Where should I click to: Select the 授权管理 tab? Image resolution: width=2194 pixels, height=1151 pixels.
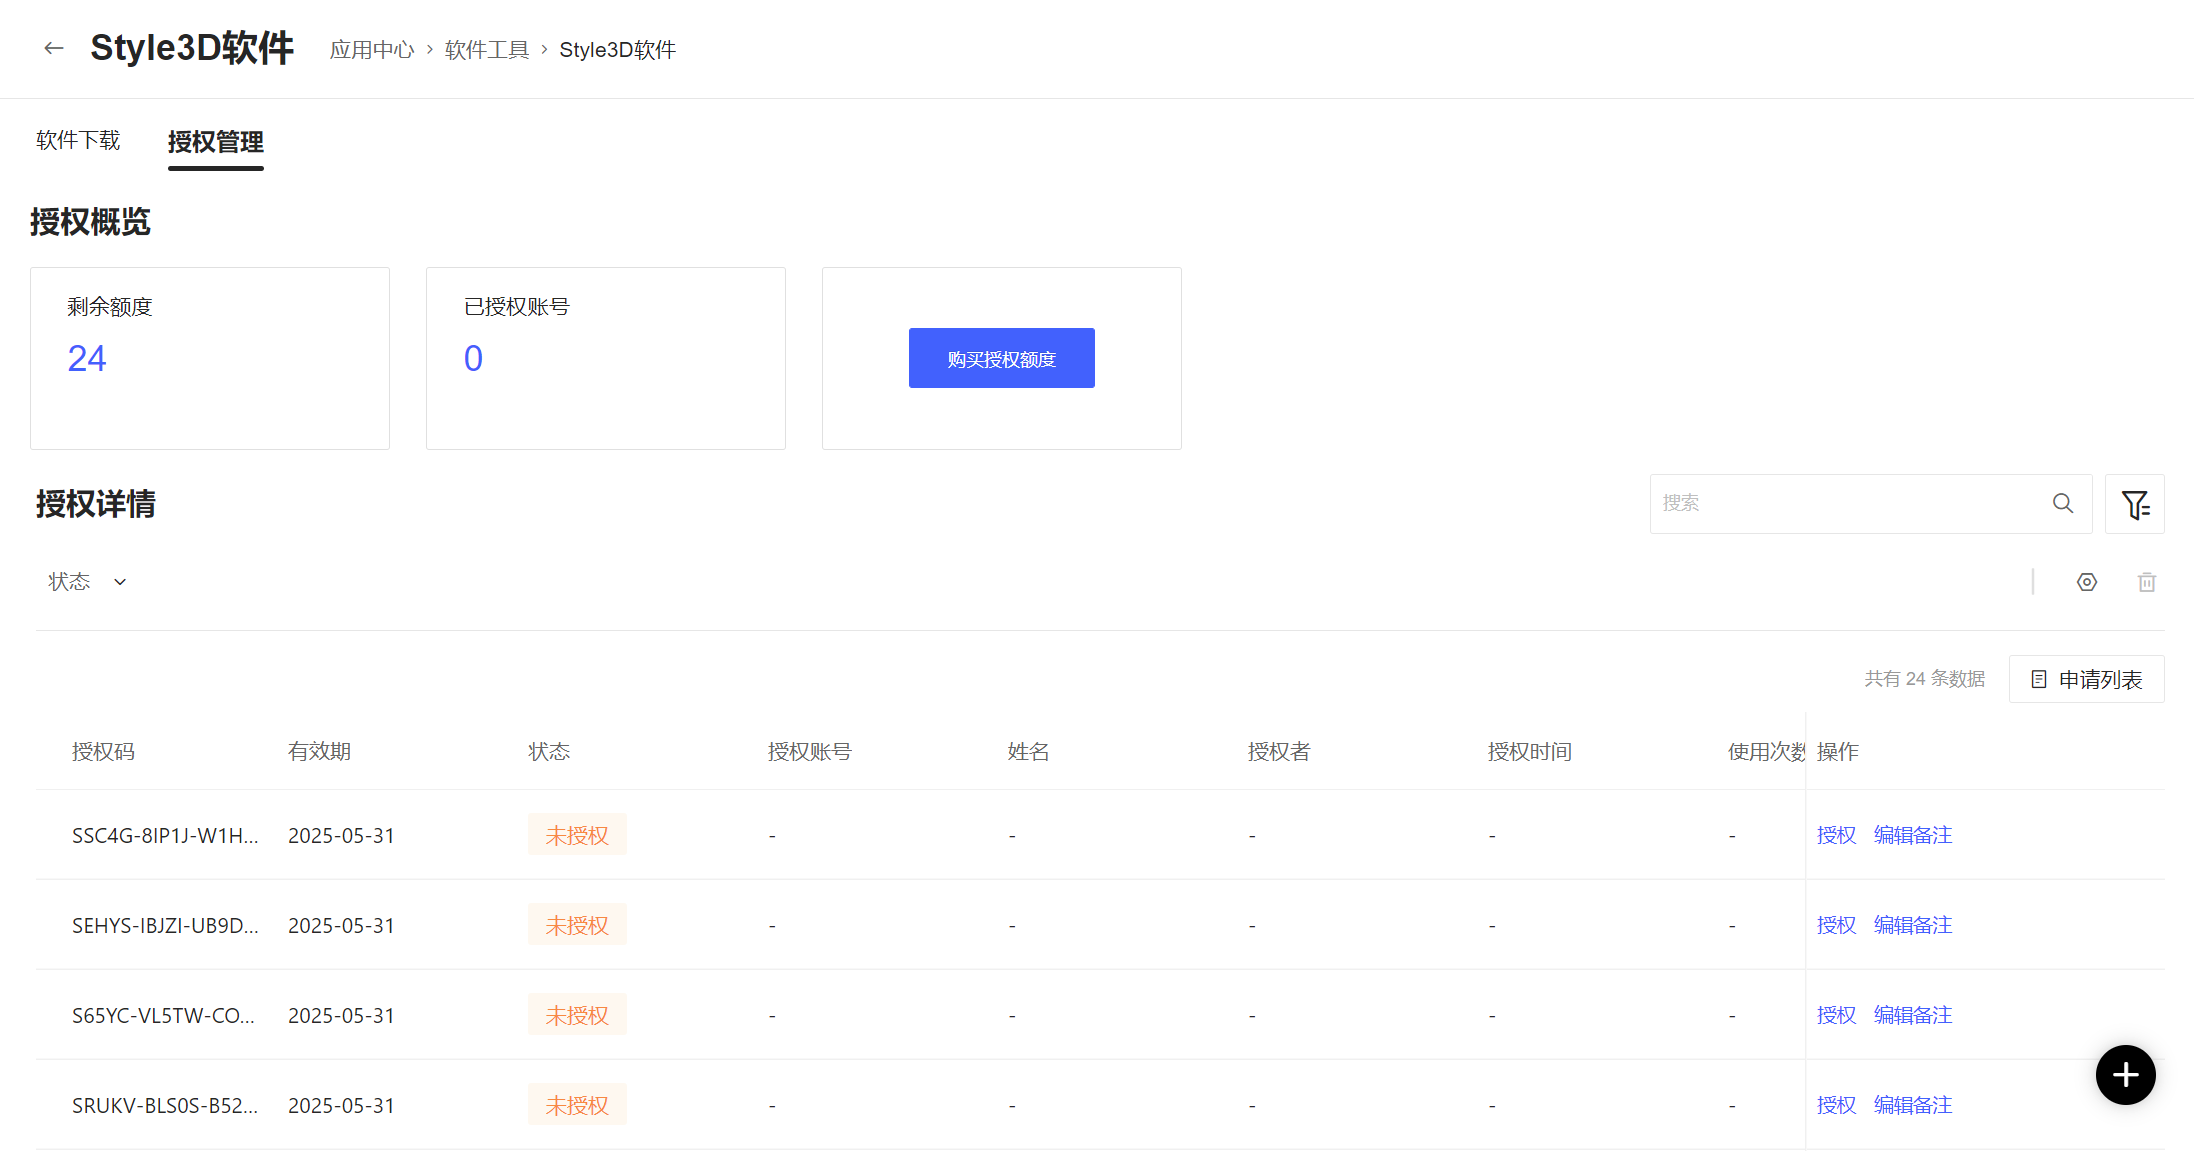[216, 142]
